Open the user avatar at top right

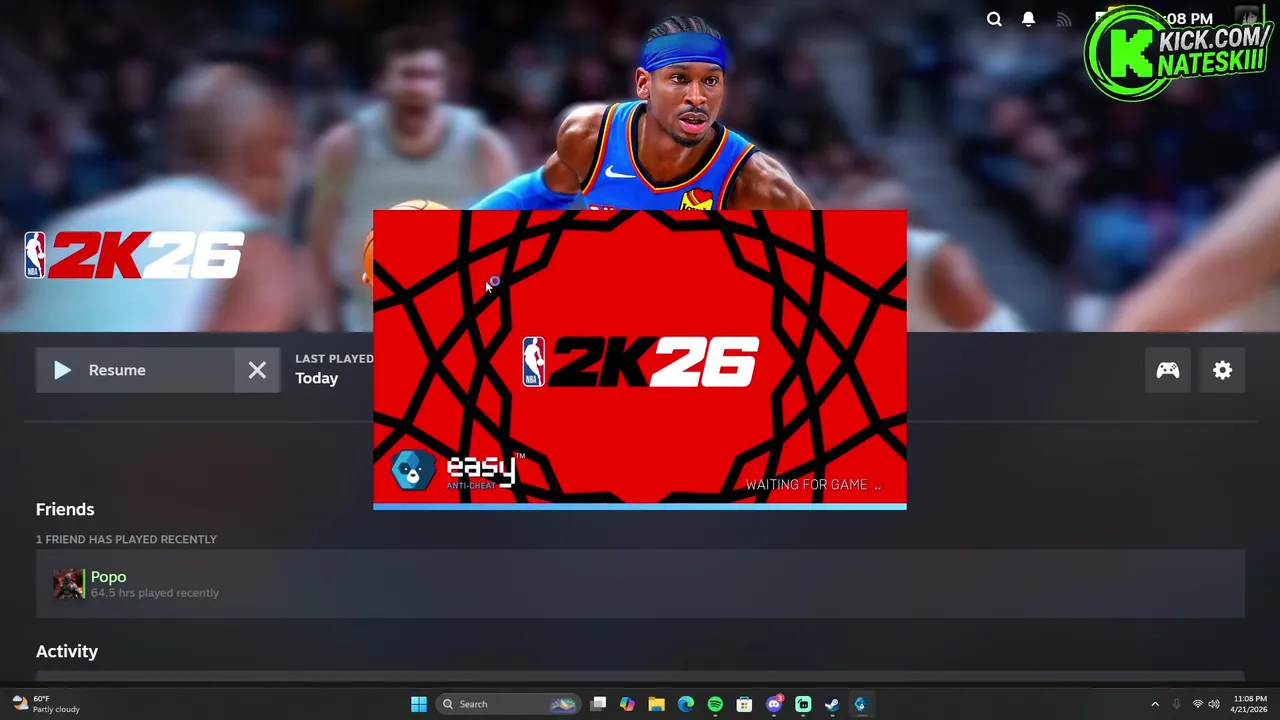click(x=1246, y=18)
